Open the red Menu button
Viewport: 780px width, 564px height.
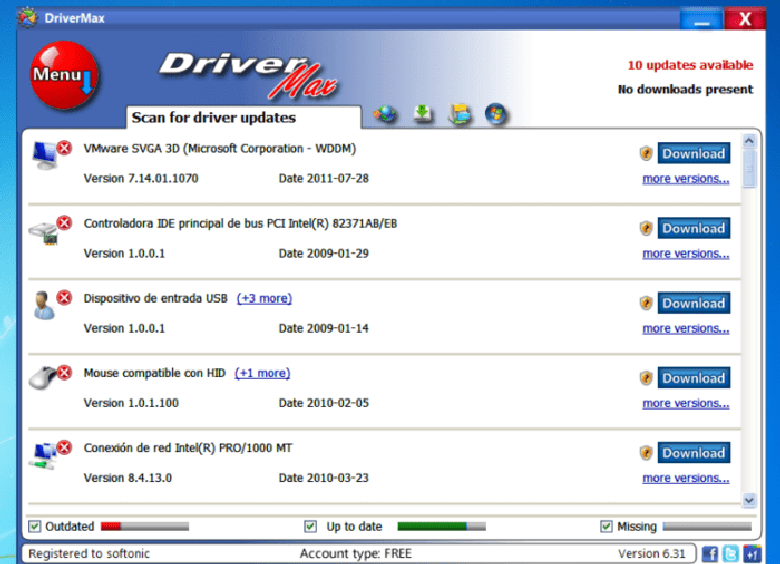[64, 76]
